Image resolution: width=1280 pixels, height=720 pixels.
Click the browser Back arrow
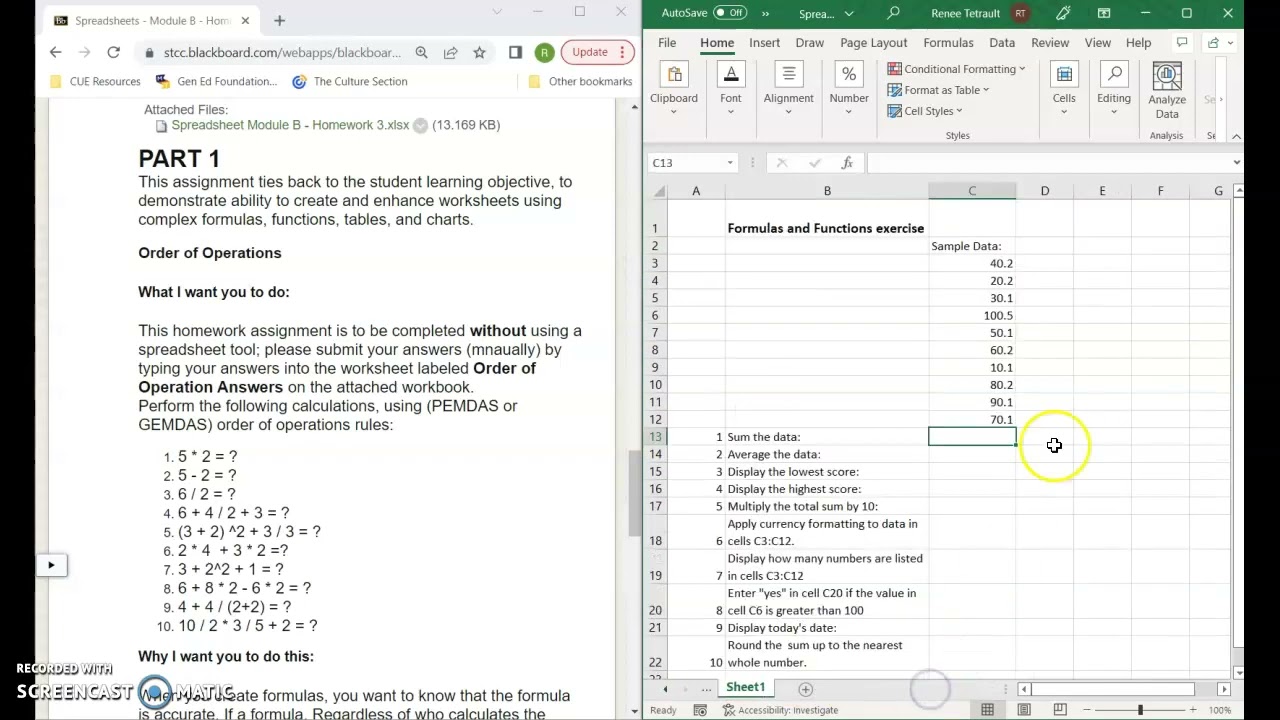click(56, 52)
